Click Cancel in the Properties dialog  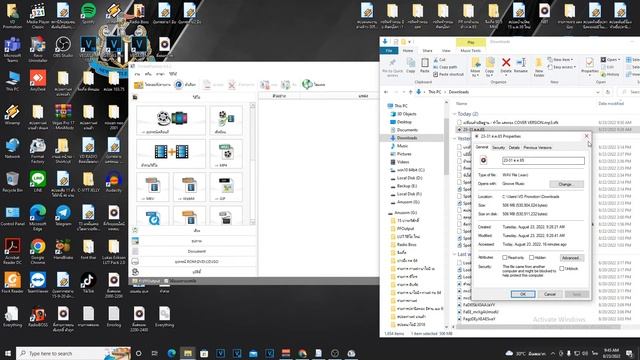pyautogui.click(x=550, y=294)
